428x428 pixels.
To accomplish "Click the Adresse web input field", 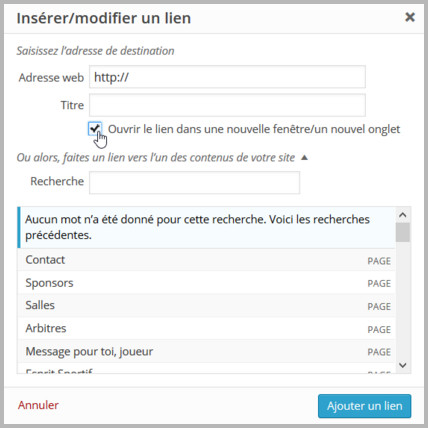I will 227,77.
